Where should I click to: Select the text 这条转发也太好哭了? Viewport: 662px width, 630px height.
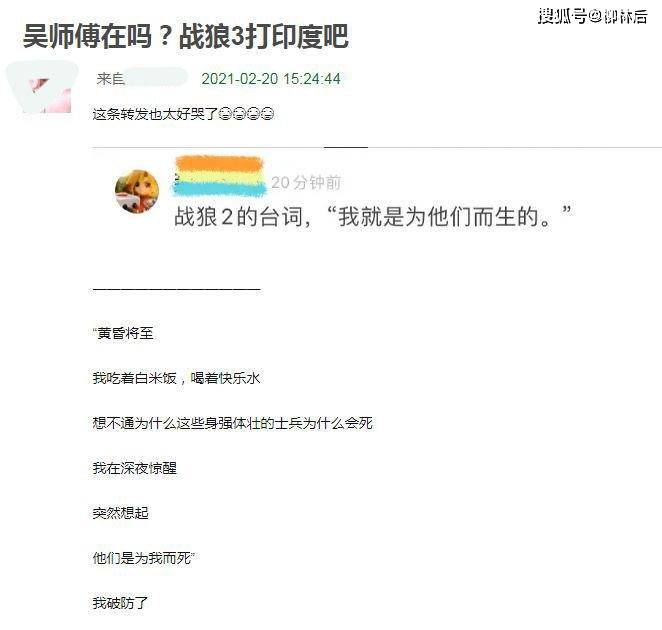(155, 114)
